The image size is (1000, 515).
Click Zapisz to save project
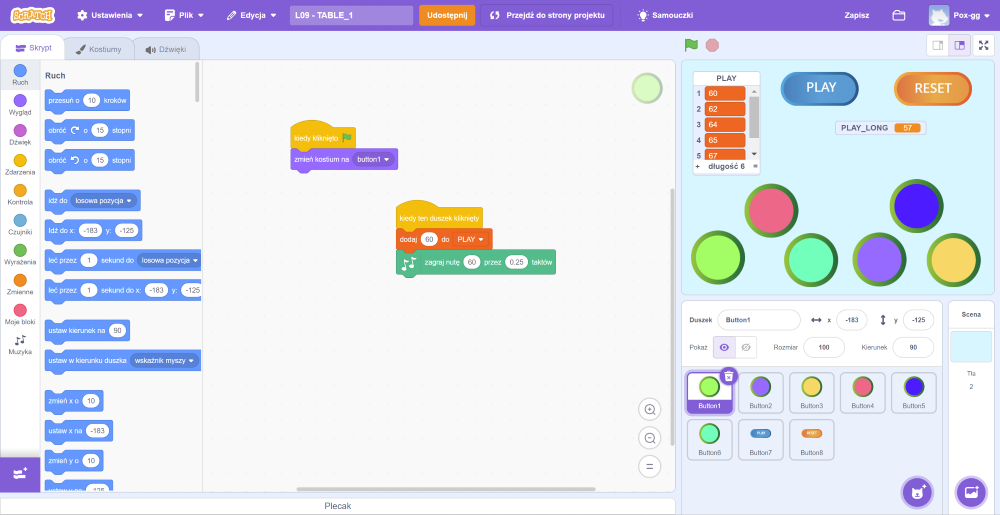coord(857,15)
